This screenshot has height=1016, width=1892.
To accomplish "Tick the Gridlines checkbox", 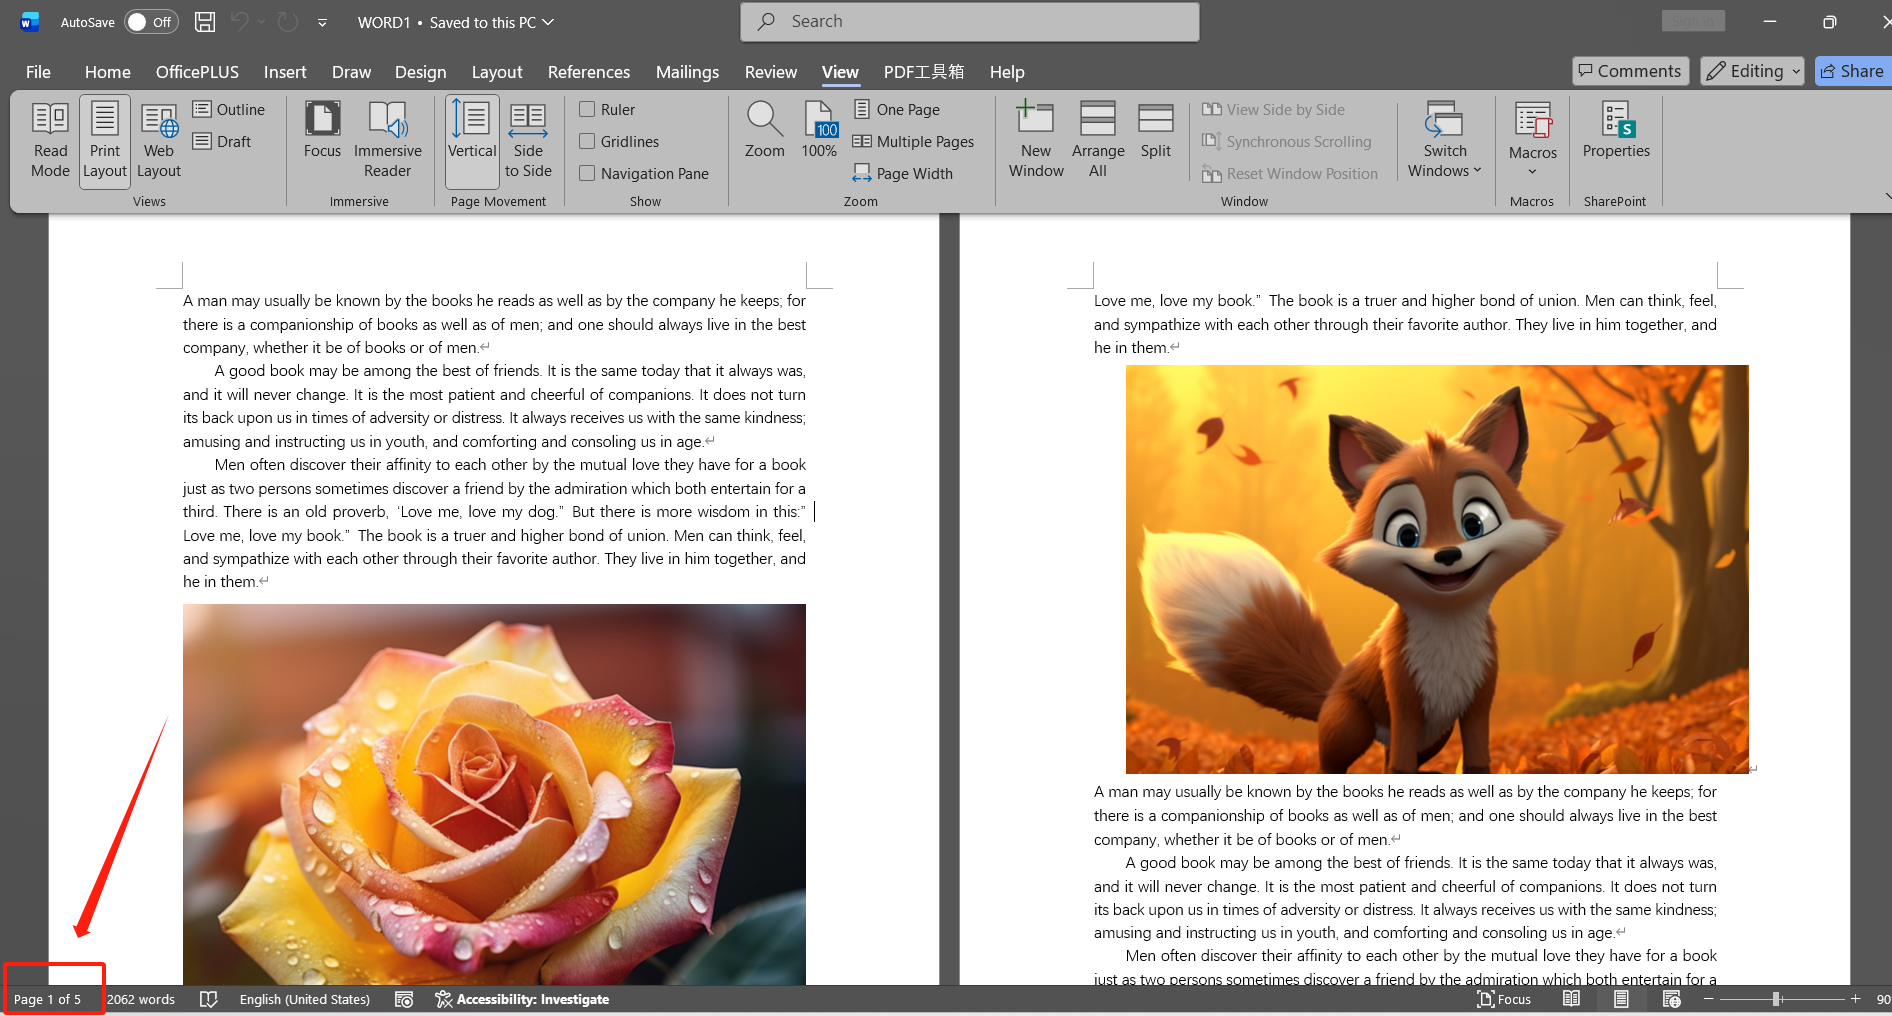I will (x=588, y=142).
